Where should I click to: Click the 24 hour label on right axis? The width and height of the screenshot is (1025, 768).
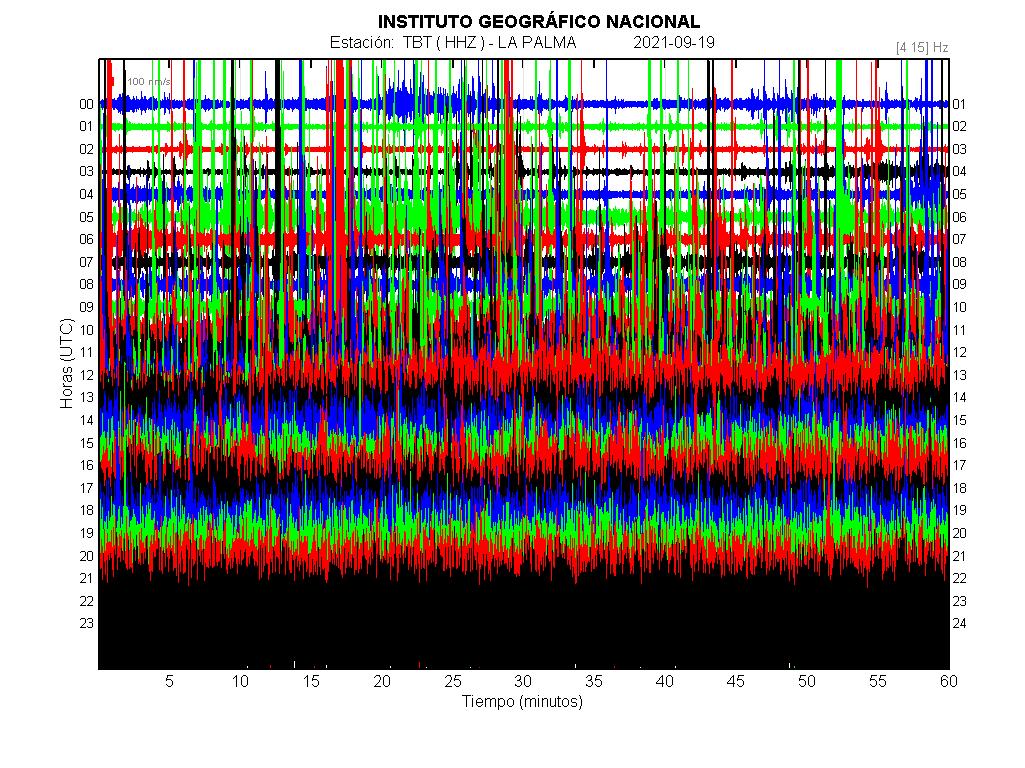(959, 623)
